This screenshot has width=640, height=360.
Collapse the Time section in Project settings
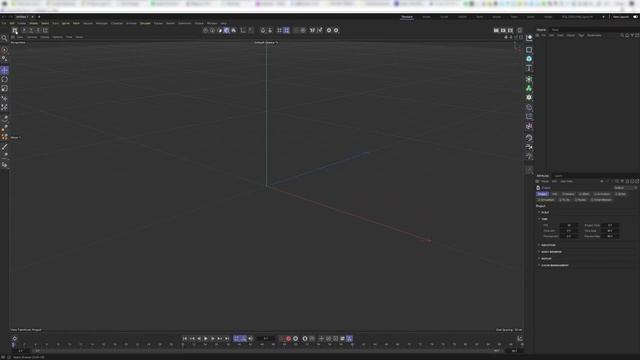(544, 219)
